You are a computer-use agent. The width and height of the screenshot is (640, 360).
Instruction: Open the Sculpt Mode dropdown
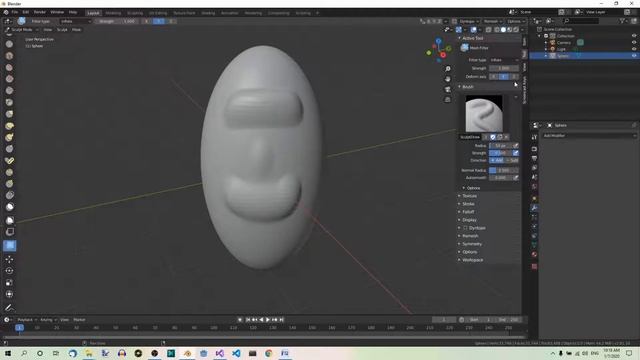click(22, 30)
